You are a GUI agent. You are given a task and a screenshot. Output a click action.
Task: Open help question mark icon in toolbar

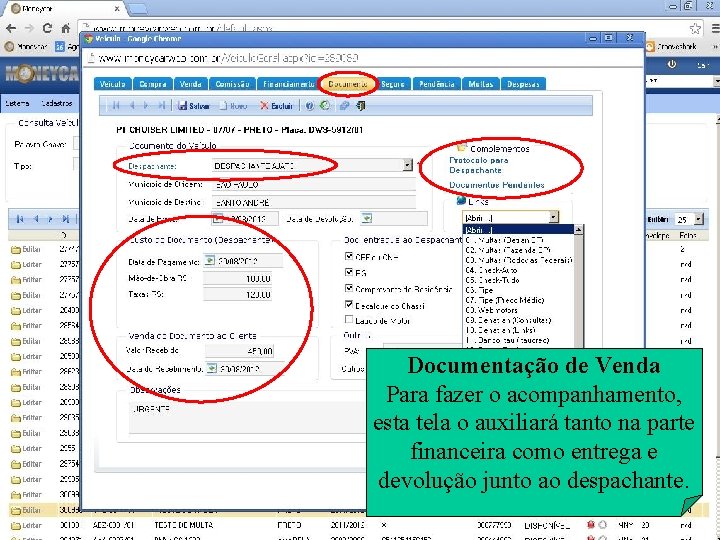tap(309, 106)
